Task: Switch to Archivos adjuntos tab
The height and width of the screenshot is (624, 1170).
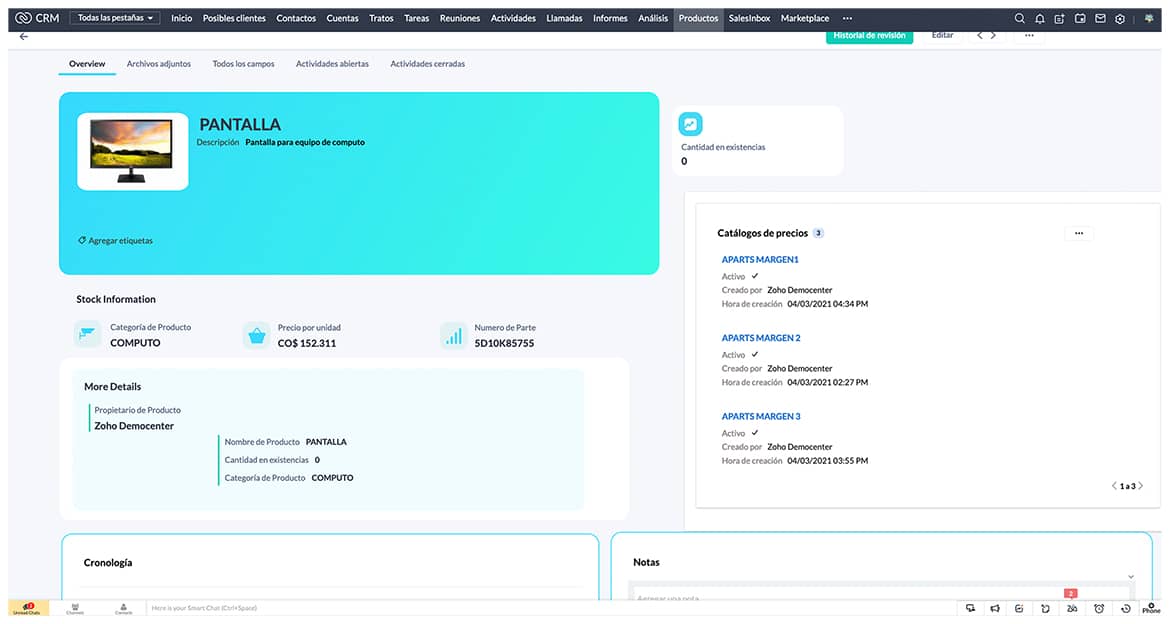Action: (158, 64)
